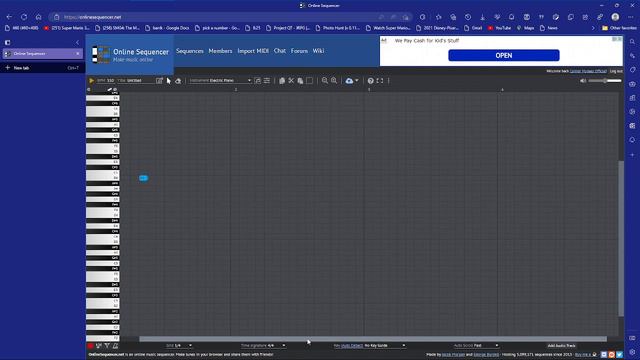Toggle fullscreen mode in the sequencer
This screenshot has height=360, width=640.
[380, 81]
